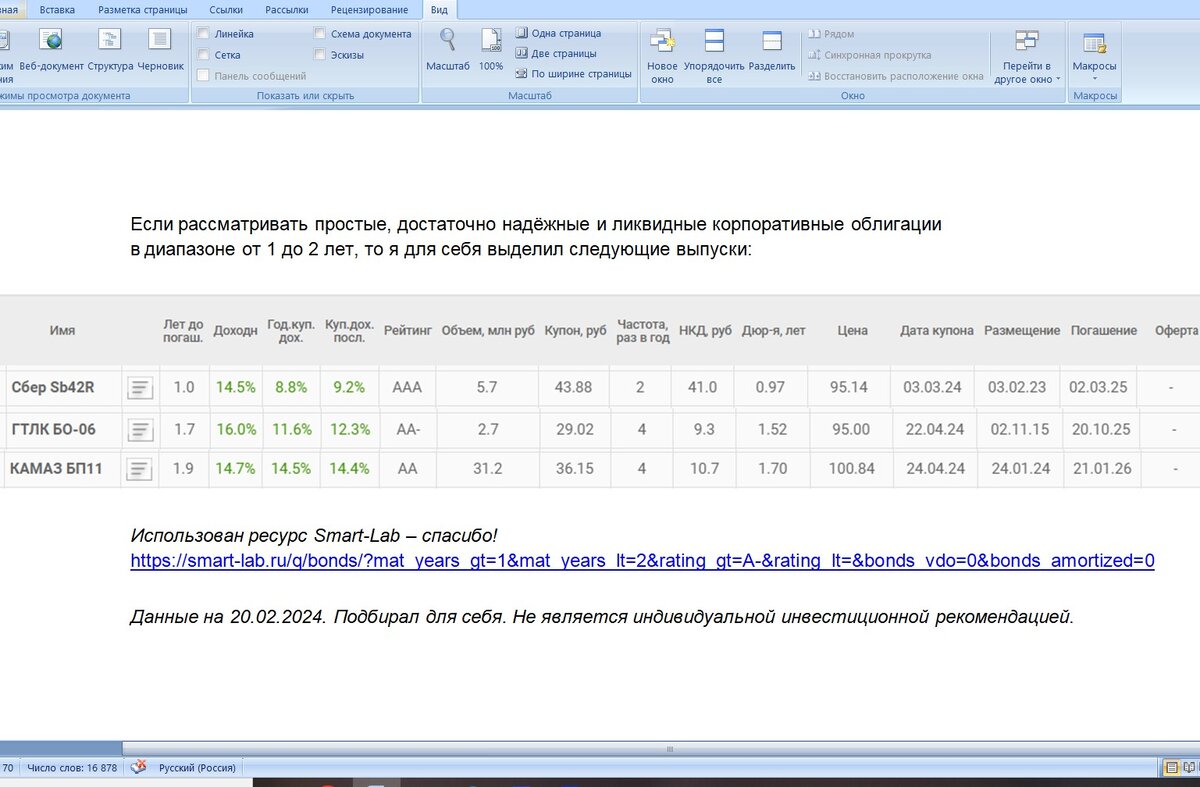Screen dimensions: 1200x787
Task: Click the greyed-out Панель сообщений checkbox
Action: click(204, 75)
